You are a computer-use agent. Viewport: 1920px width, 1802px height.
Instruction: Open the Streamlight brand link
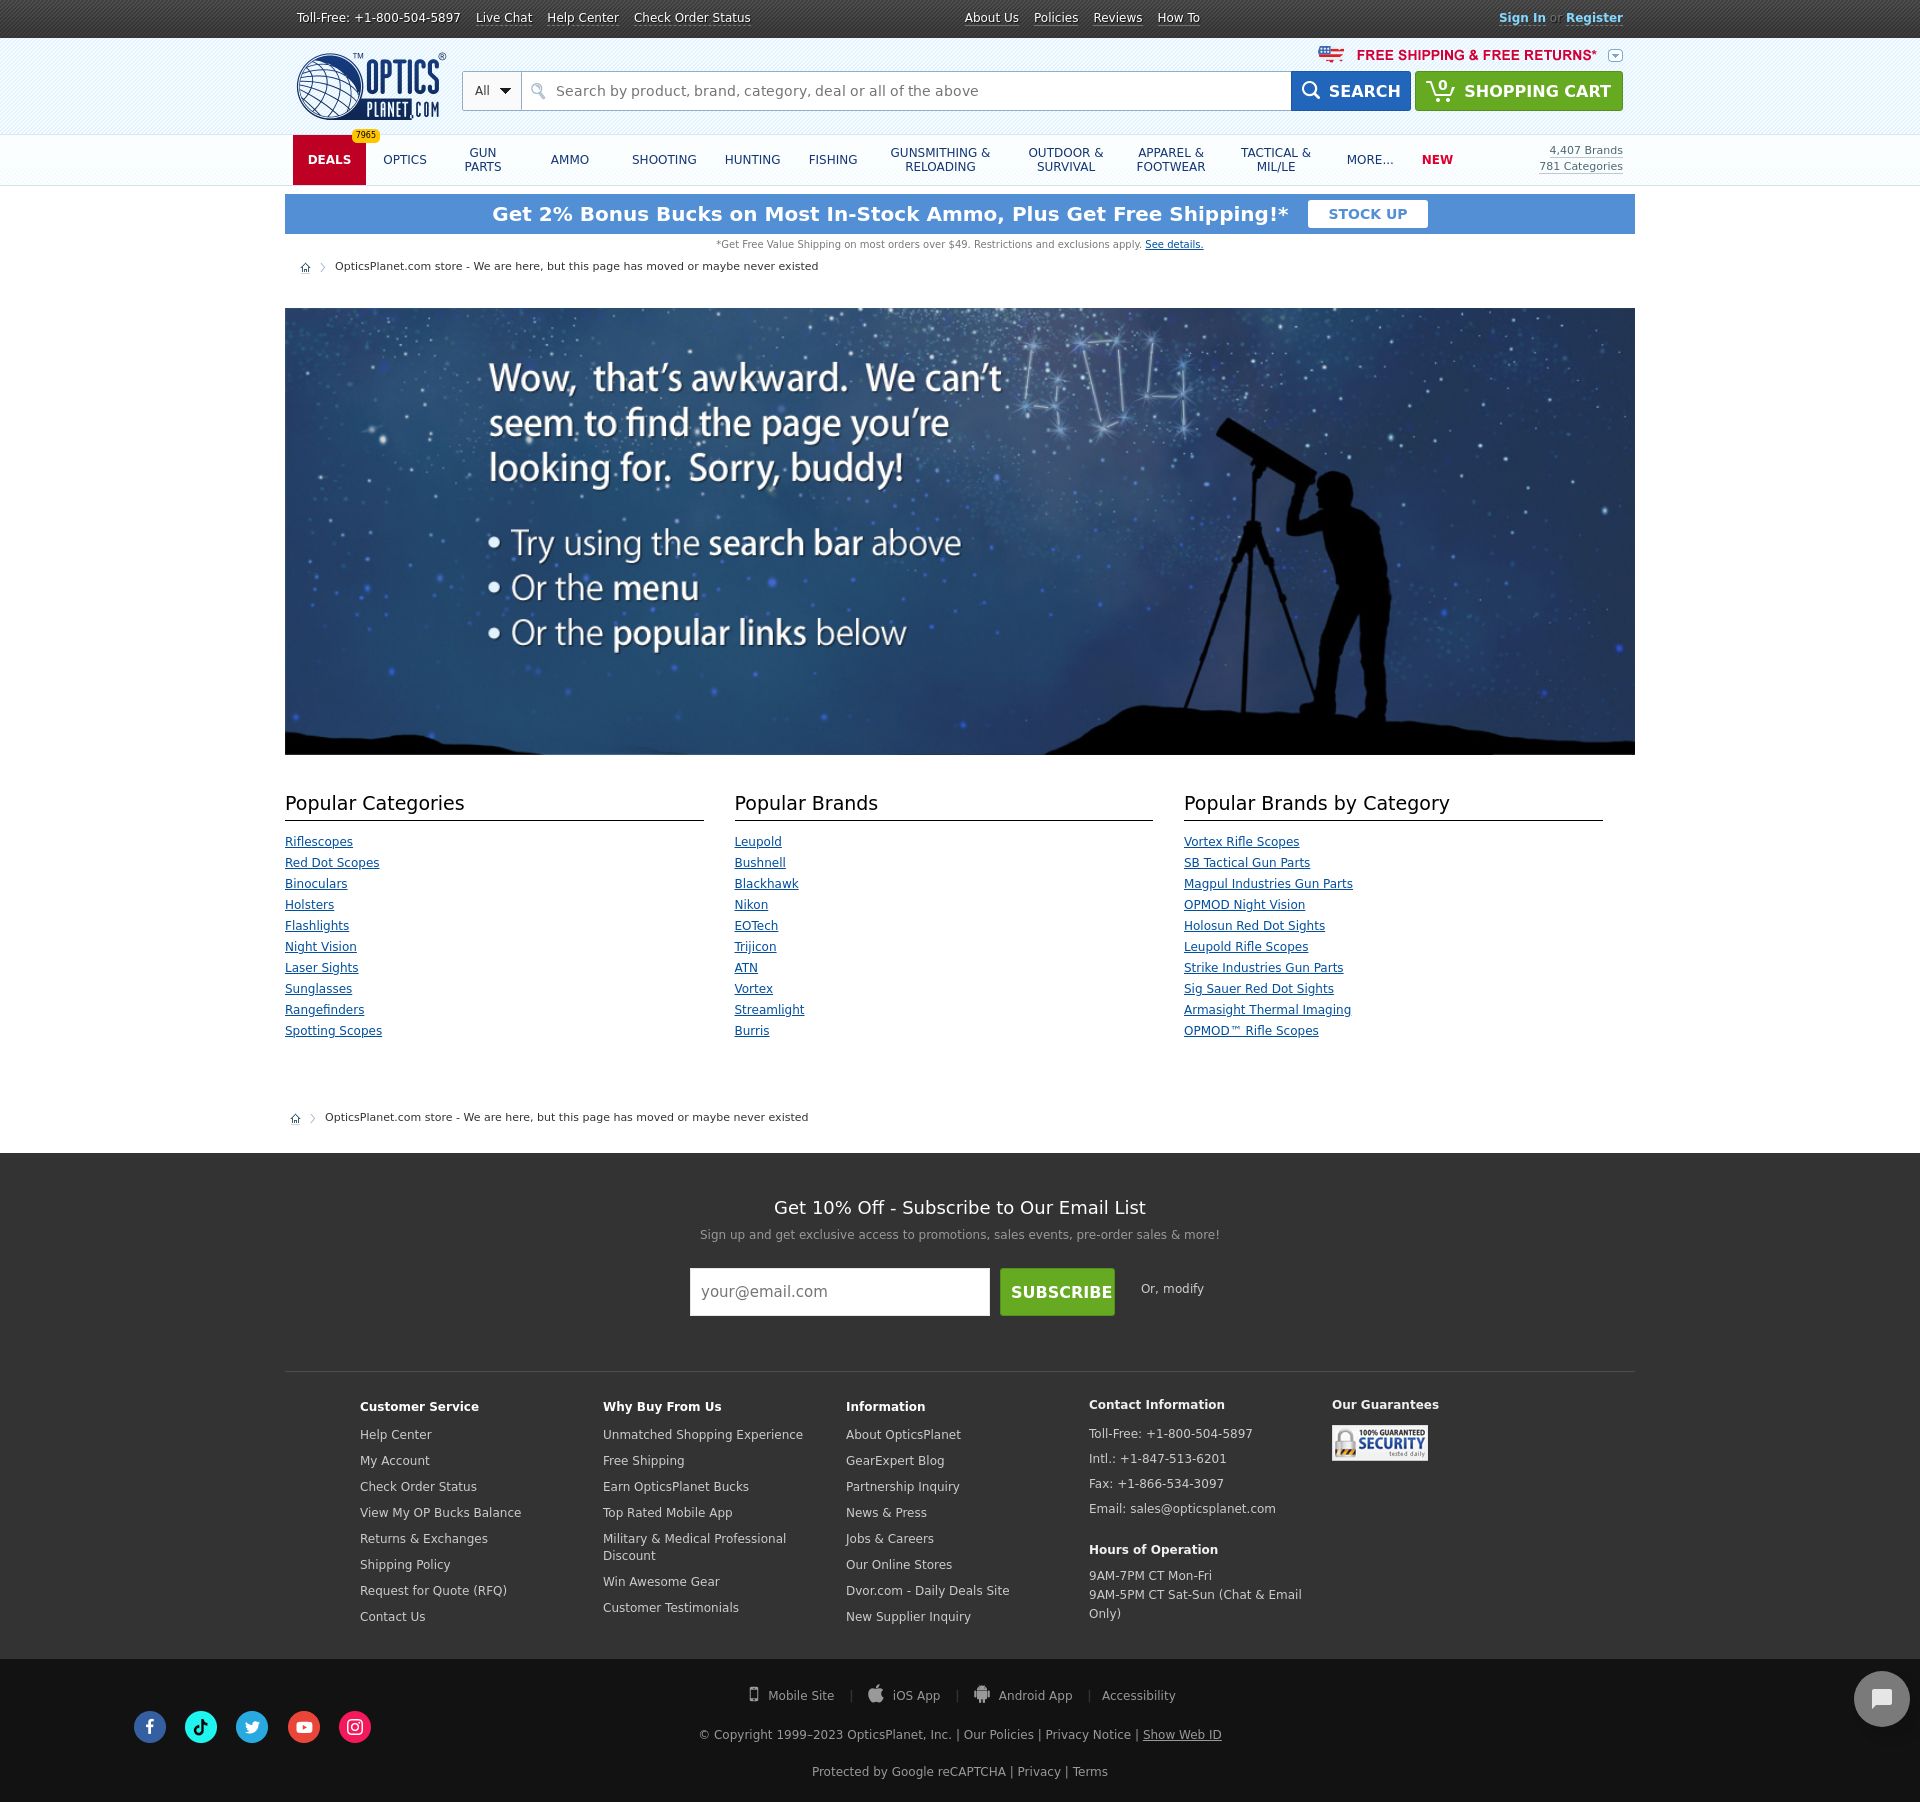(769, 1010)
